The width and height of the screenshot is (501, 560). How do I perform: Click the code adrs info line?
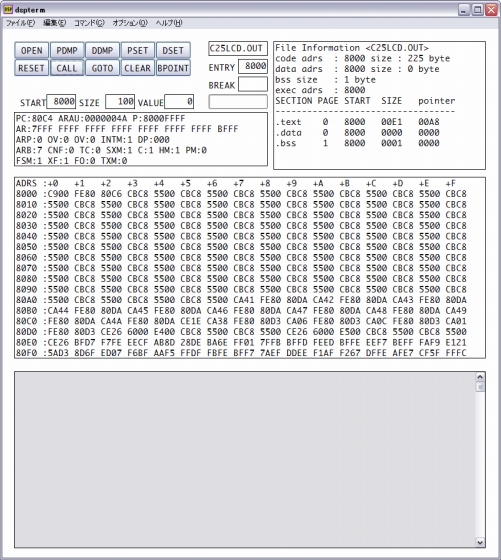click(x=362, y=59)
